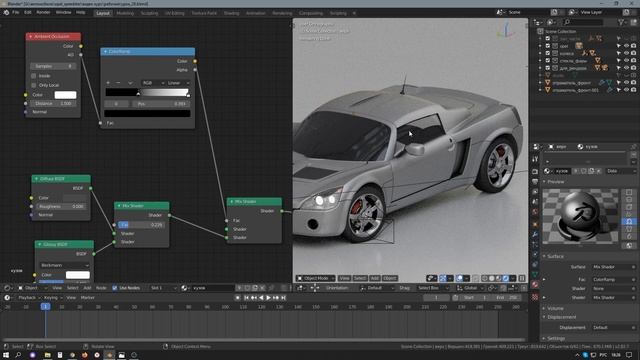Open Glossy BSDF Beckmann distribution dropdown
The image size is (640, 360).
64,265
